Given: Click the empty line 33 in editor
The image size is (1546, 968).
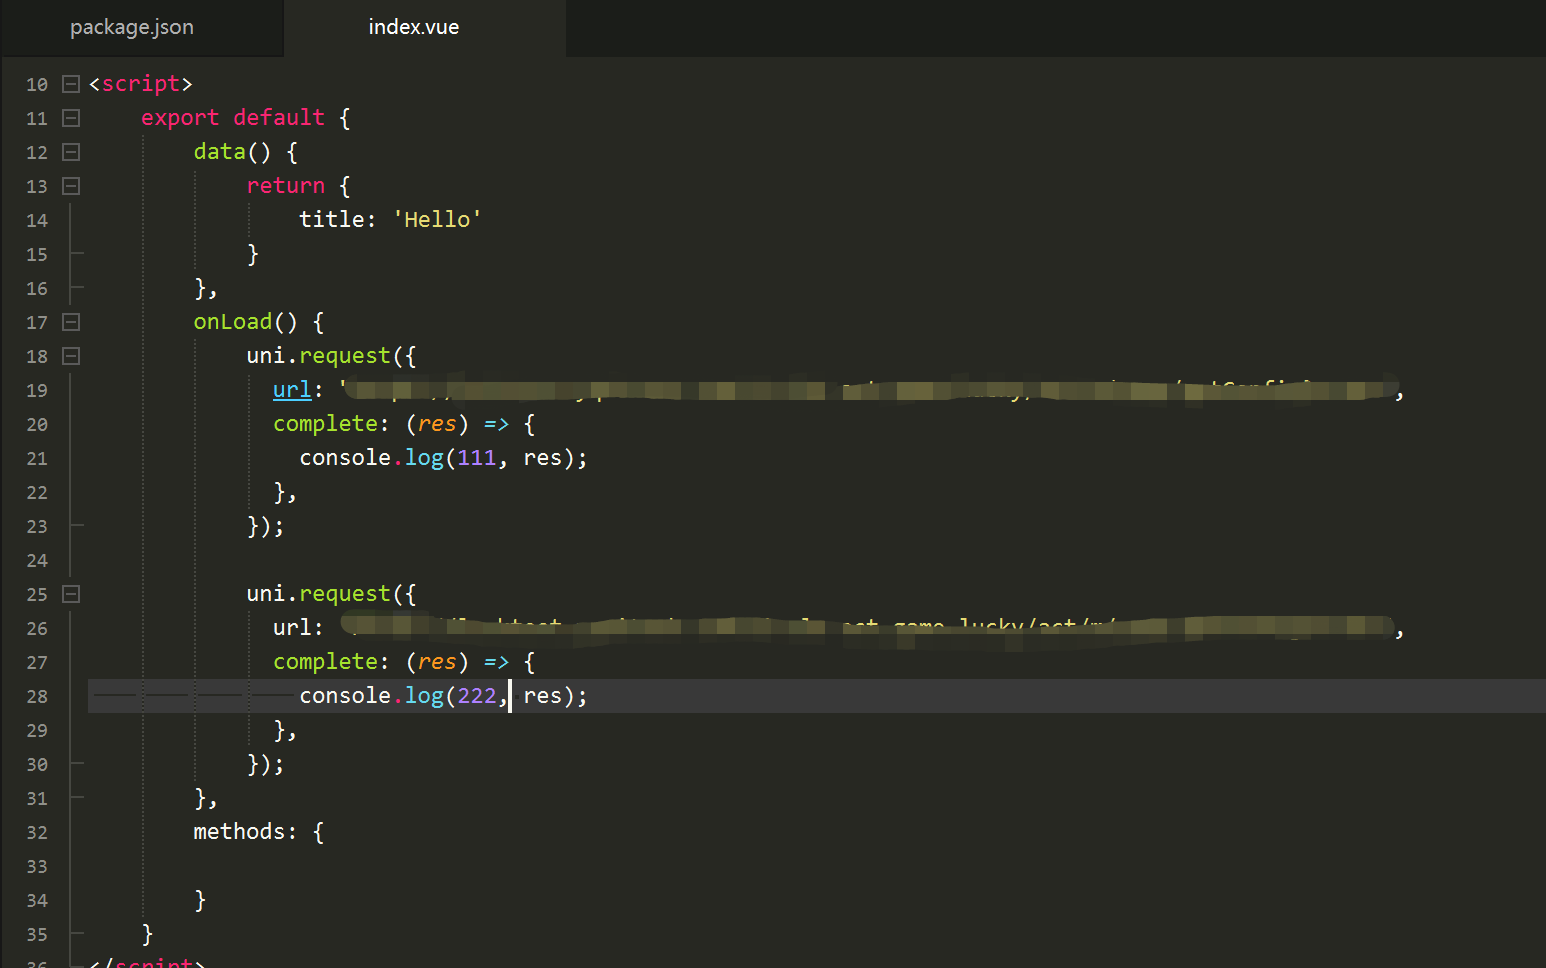Looking at the screenshot, I should coord(816,866).
